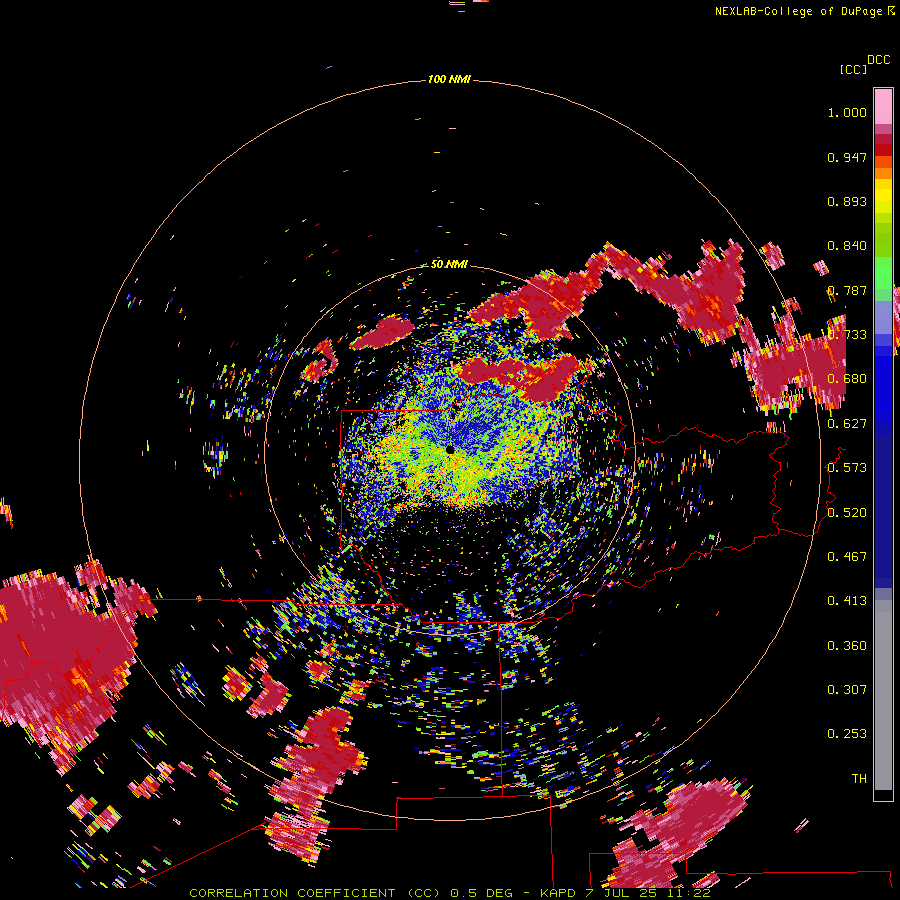The height and width of the screenshot is (900, 900).
Task: Click the [CC] legend unit label
Action: (x=853, y=69)
